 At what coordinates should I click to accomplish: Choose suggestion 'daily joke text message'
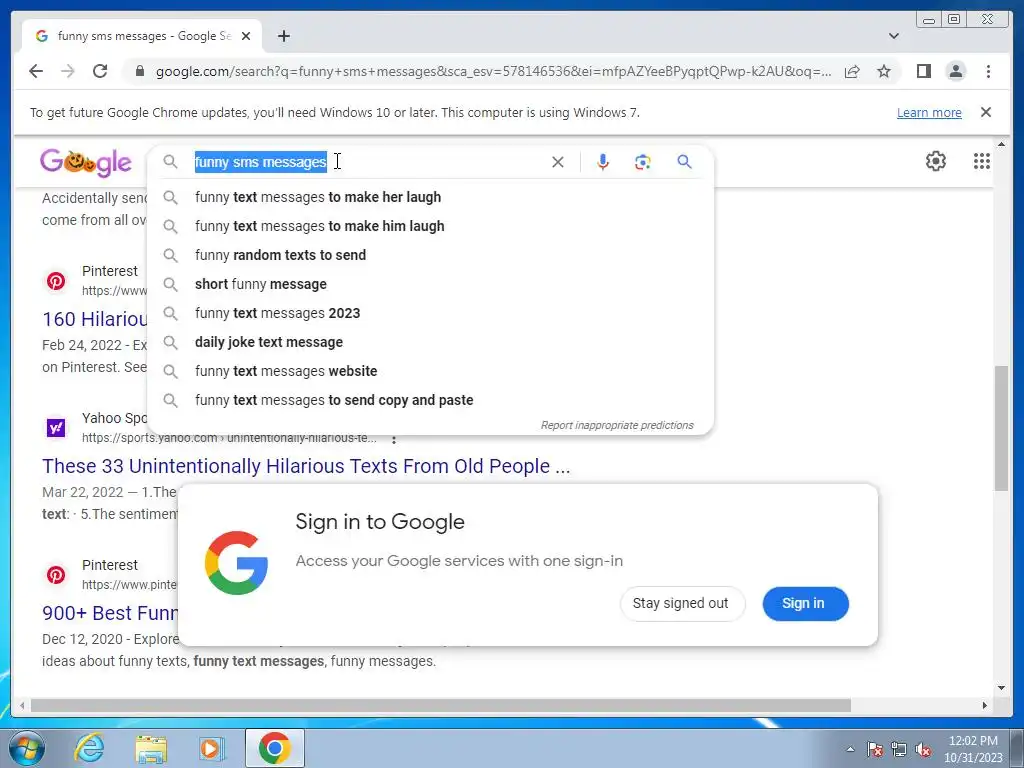[x=431, y=342]
